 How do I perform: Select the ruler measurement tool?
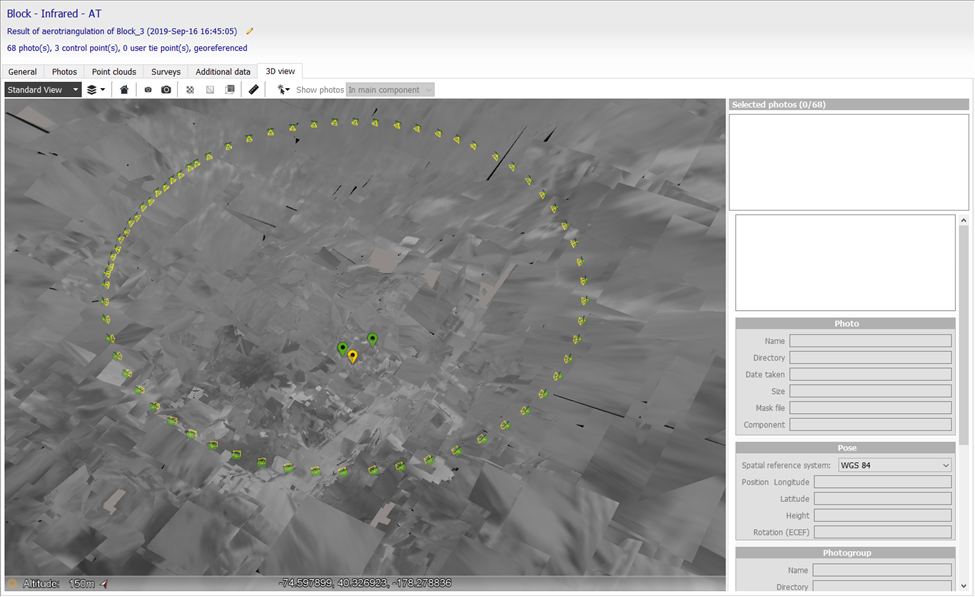tap(254, 90)
